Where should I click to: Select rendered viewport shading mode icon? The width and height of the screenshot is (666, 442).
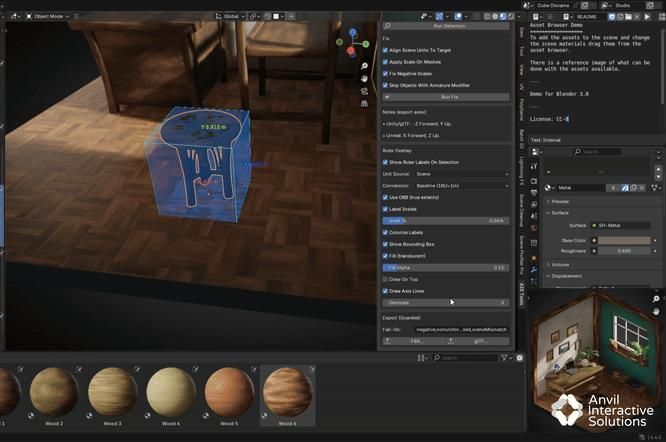(x=511, y=17)
